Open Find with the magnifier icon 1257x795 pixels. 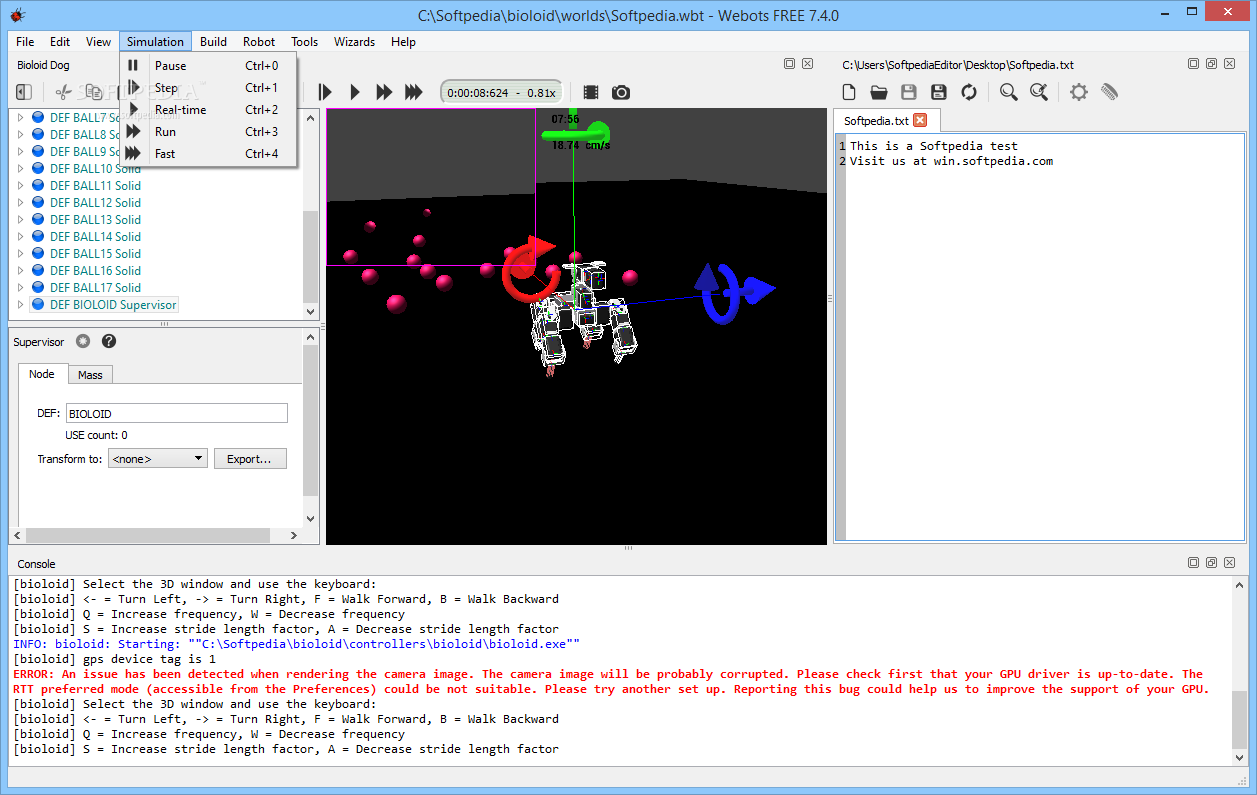(1009, 92)
